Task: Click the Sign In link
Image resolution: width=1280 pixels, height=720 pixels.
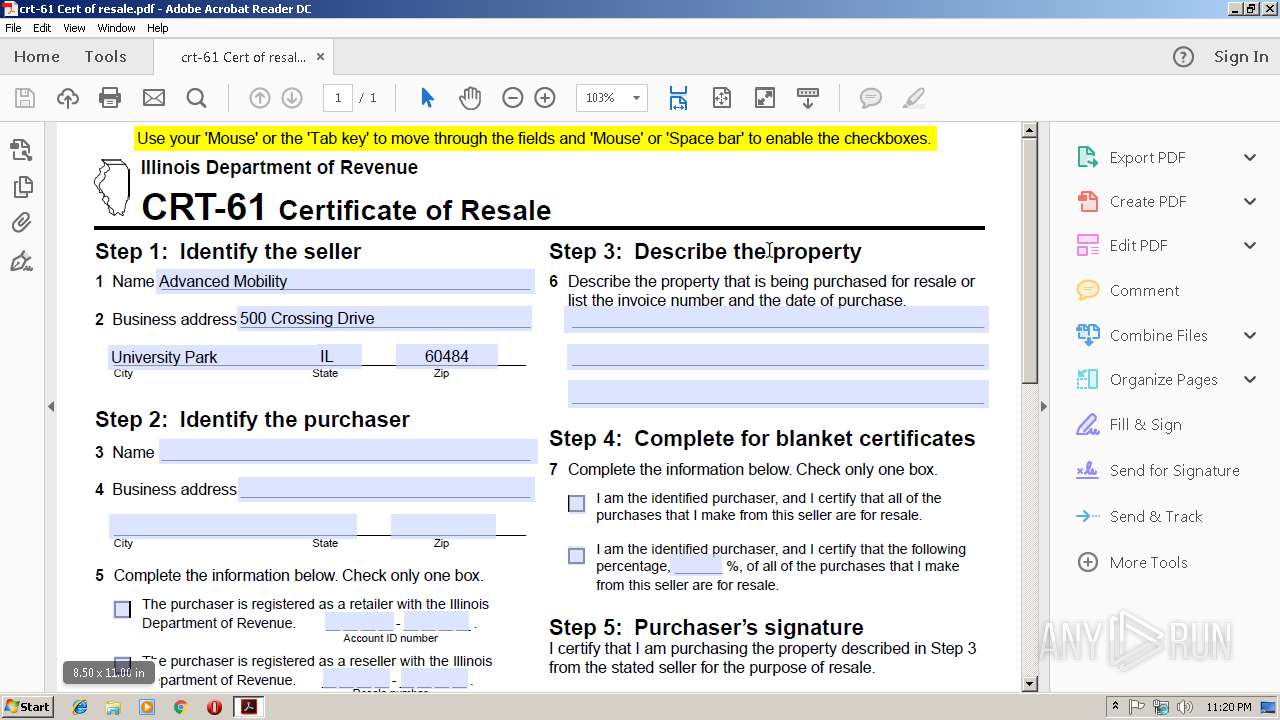Action: click(1241, 57)
